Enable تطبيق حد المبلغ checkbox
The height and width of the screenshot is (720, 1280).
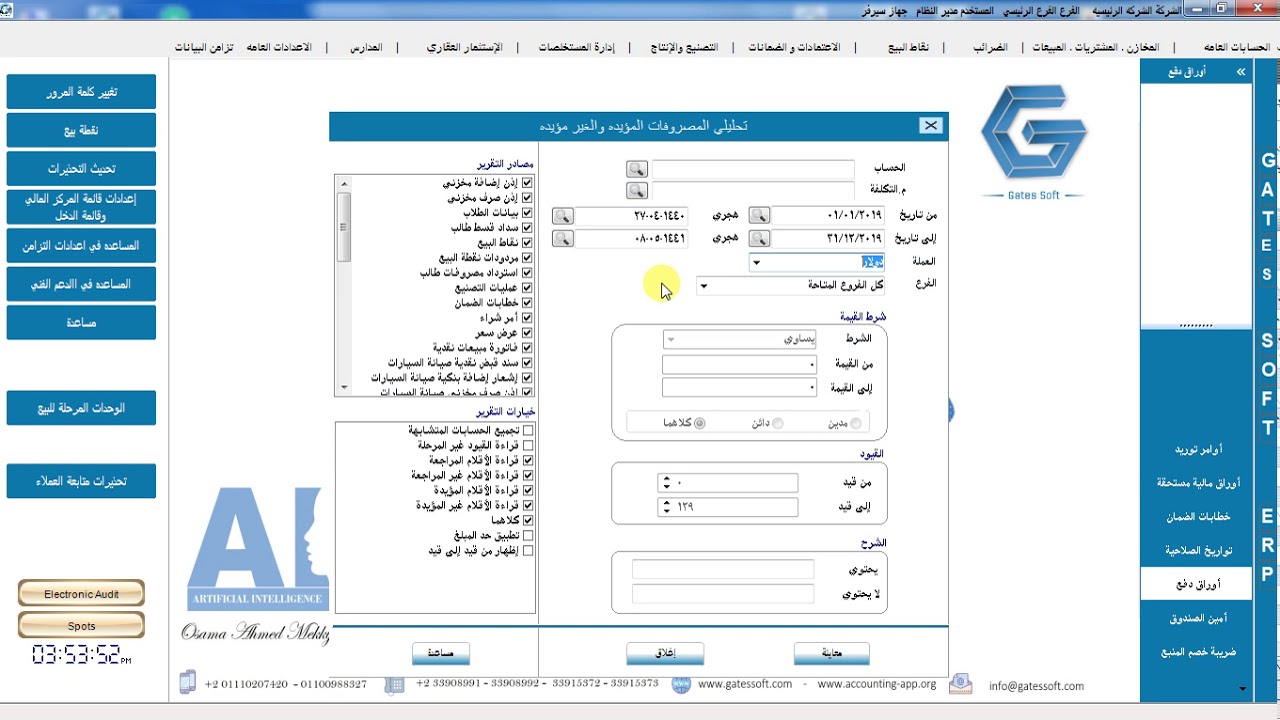[527, 536]
